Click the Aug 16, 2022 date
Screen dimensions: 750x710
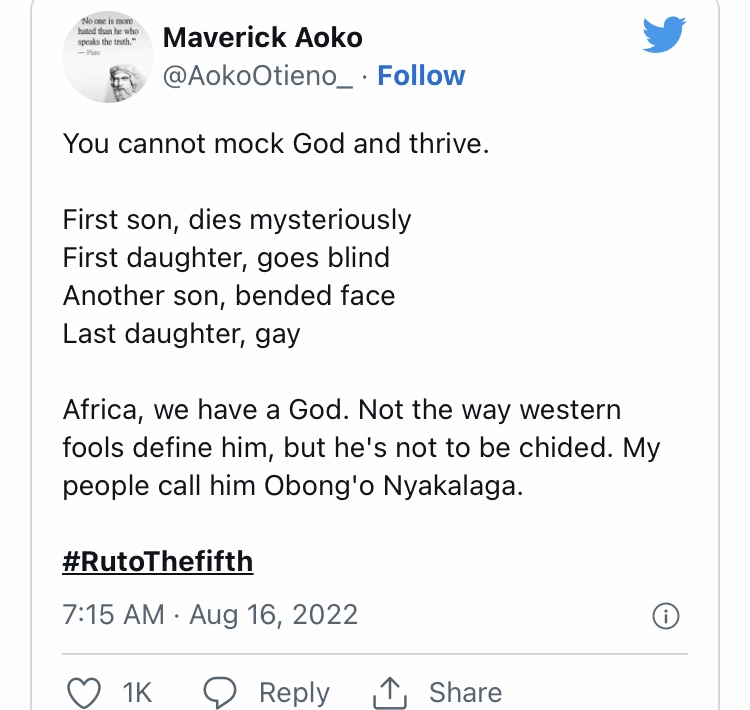point(274,615)
